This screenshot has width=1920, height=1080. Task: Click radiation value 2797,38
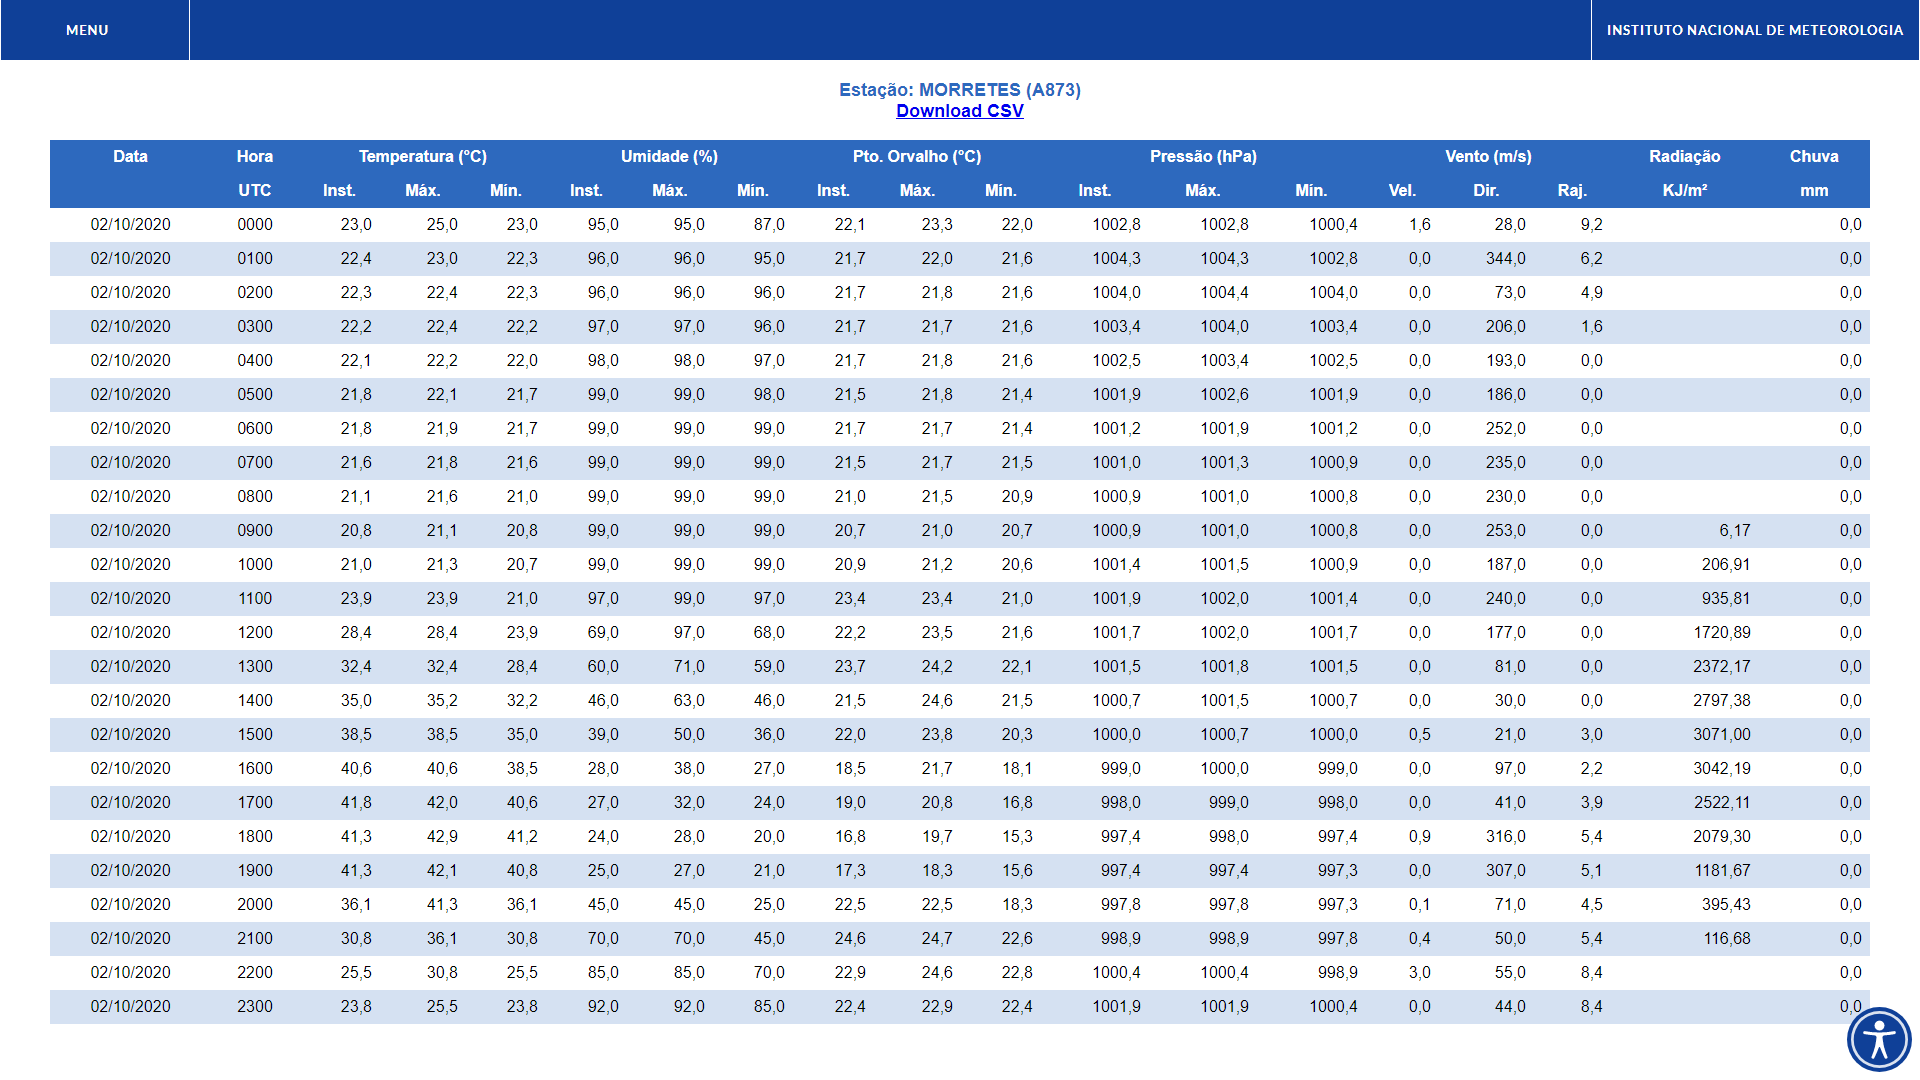[x=1721, y=700]
